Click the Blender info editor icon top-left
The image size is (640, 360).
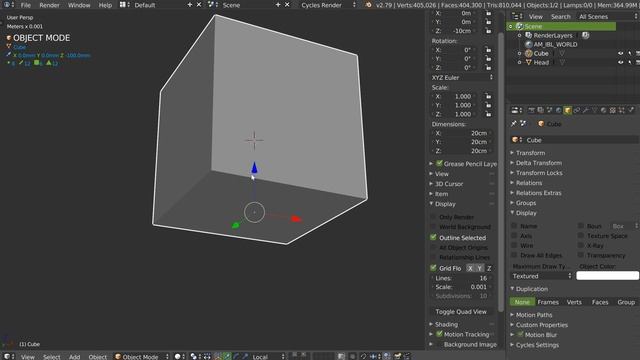pos(7,5)
